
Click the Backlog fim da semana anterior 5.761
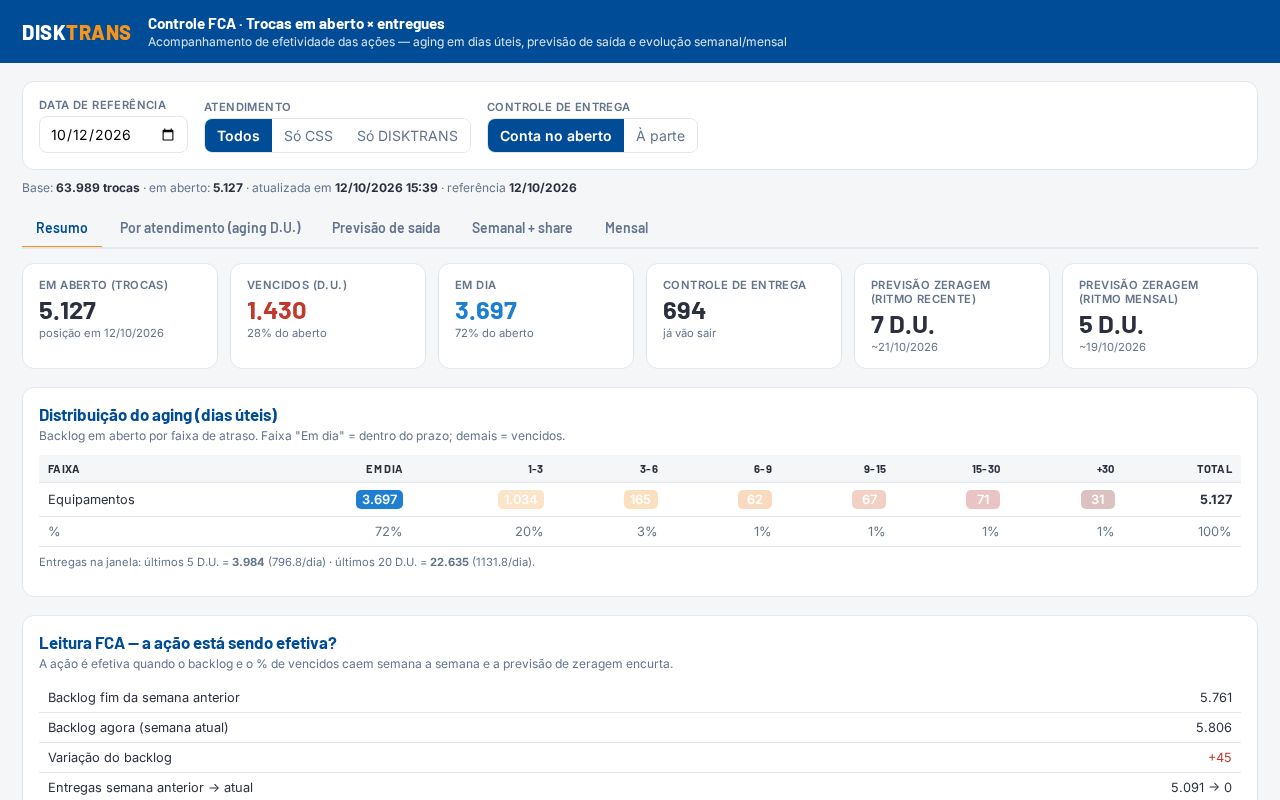point(1216,697)
